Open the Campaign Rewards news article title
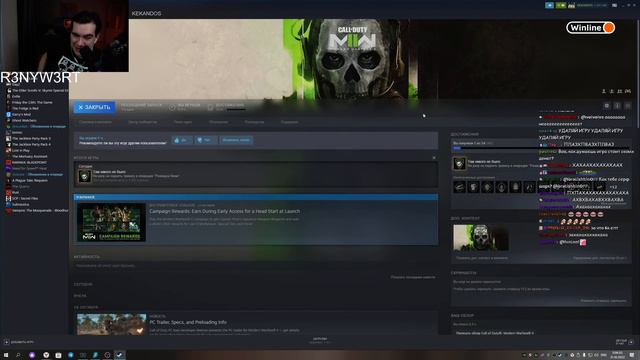This screenshot has height=360, width=640. click(x=224, y=211)
